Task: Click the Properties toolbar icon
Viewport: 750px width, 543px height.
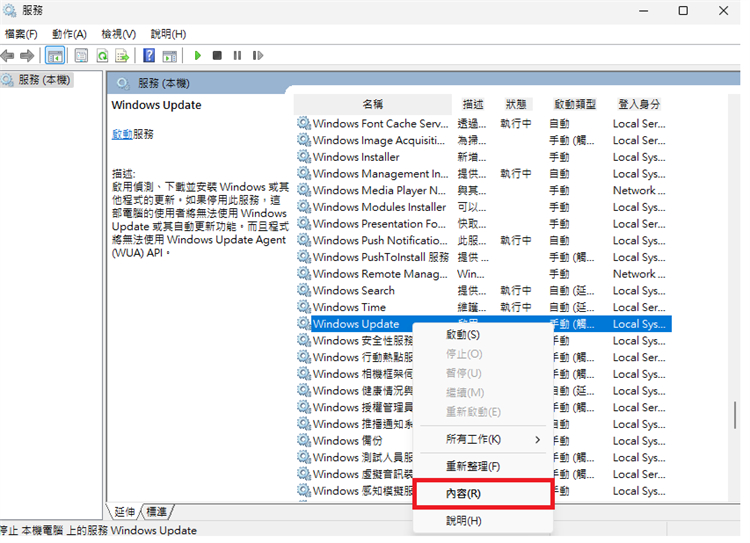Action: coord(81,56)
